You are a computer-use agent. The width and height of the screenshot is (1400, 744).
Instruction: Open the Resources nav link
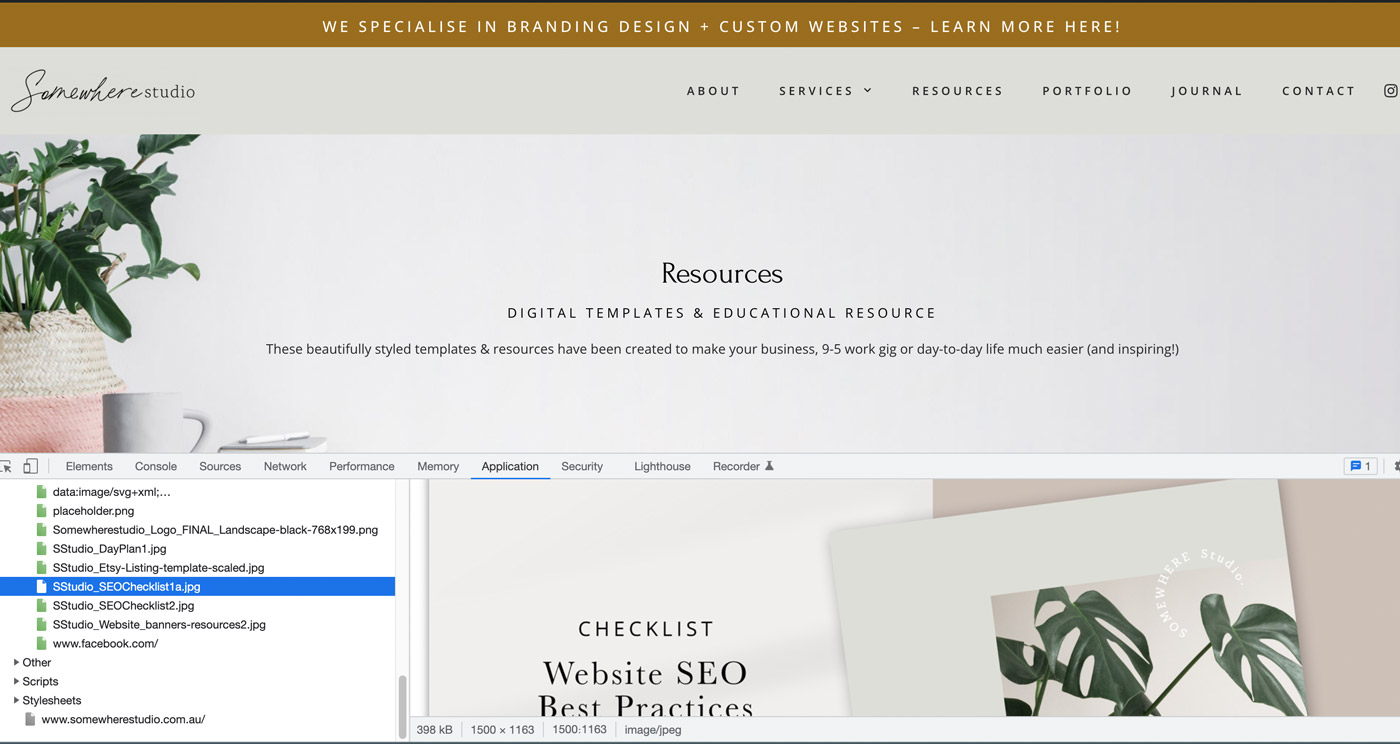point(958,91)
